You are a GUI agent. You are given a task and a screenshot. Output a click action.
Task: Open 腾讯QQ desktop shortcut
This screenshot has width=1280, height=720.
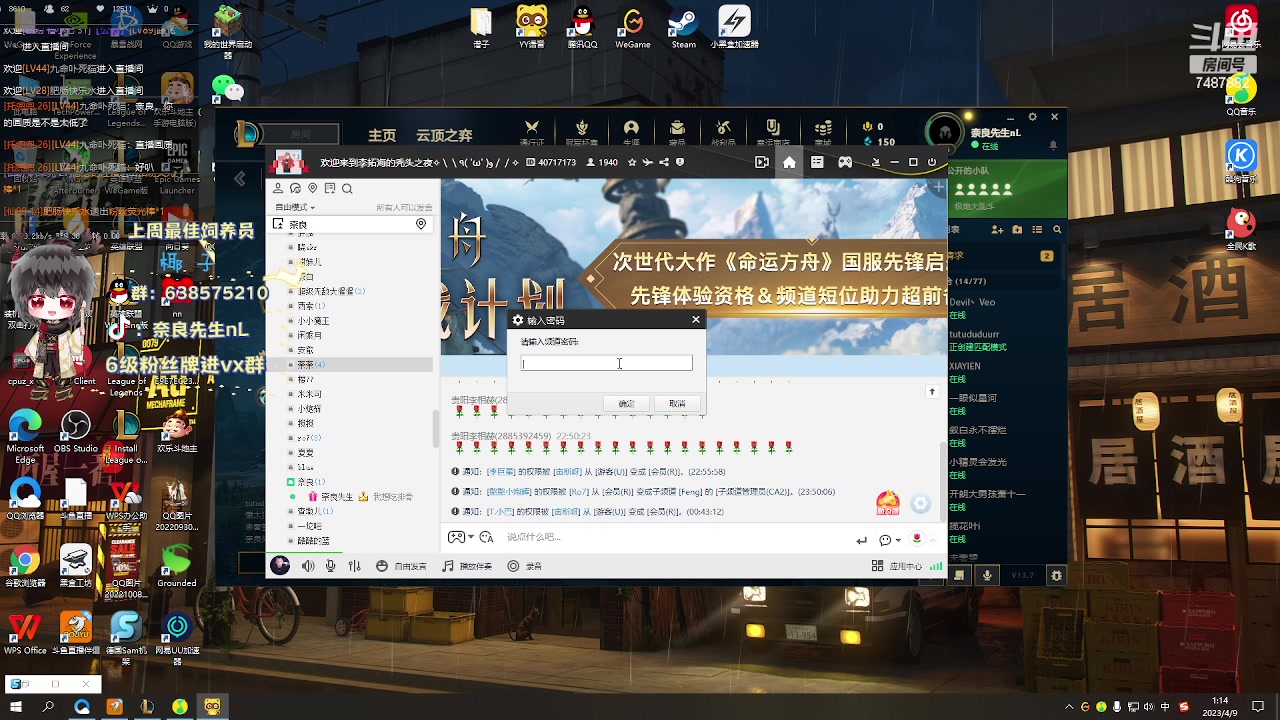582,28
